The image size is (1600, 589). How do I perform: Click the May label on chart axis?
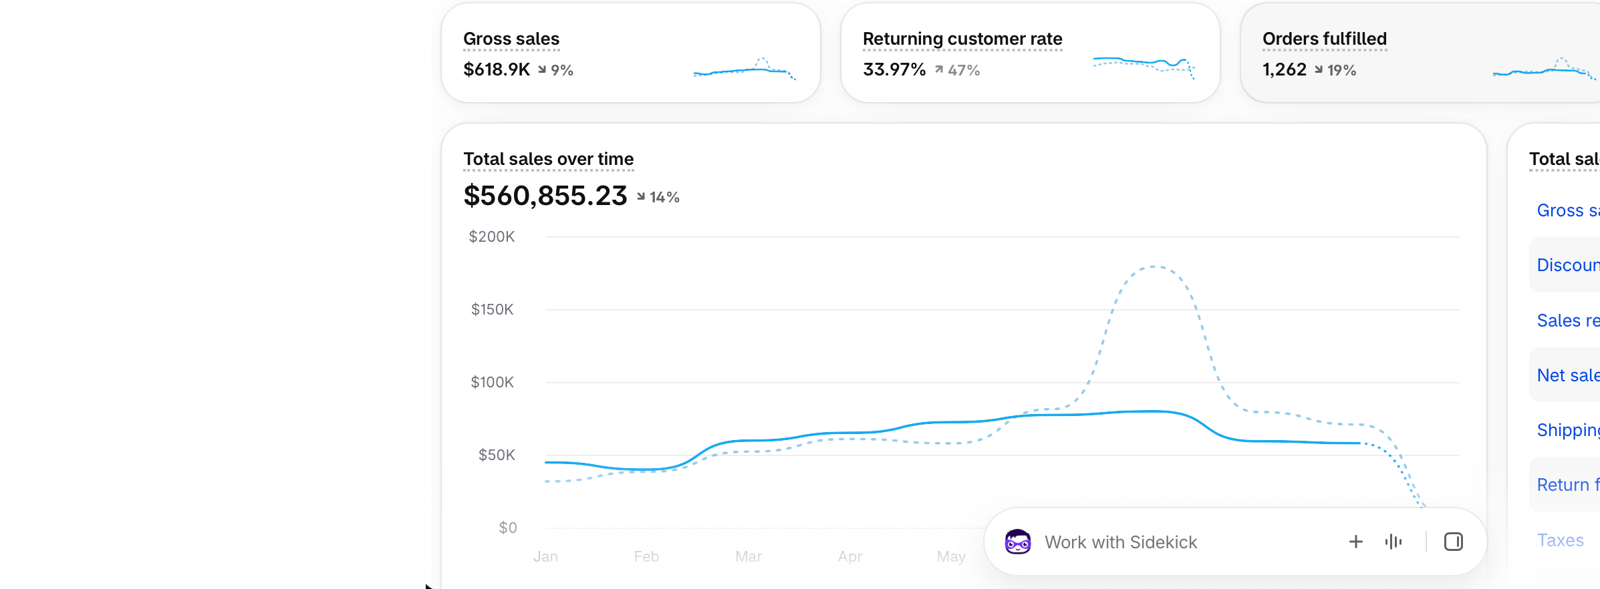tap(951, 556)
